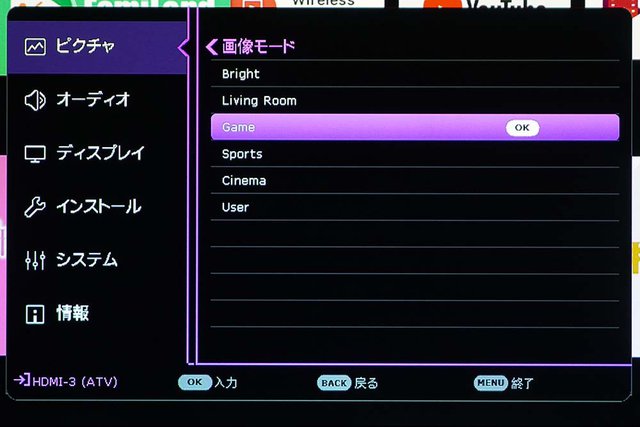The height and width of the screenshot is (427, 640).
Task: Select the Sports picture mode
Action: click(415, 154)
